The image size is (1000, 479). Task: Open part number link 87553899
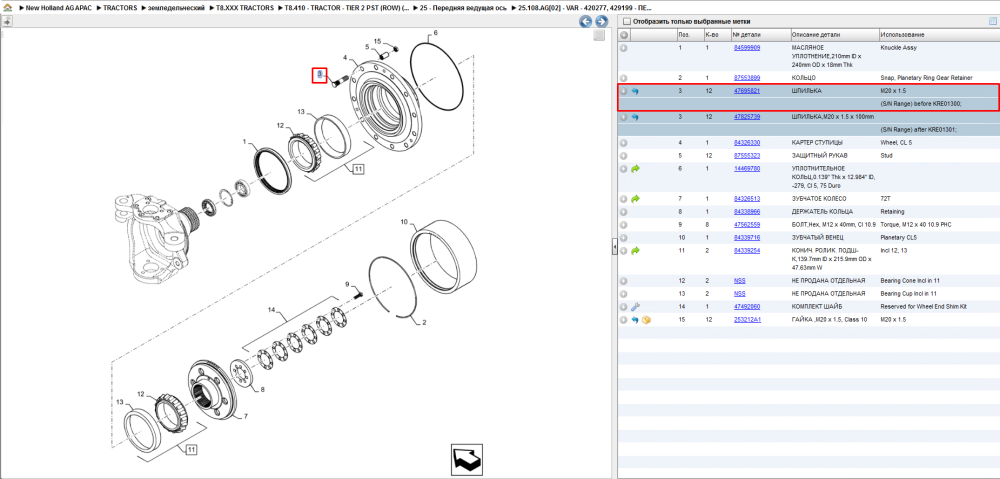click(747, 78)
